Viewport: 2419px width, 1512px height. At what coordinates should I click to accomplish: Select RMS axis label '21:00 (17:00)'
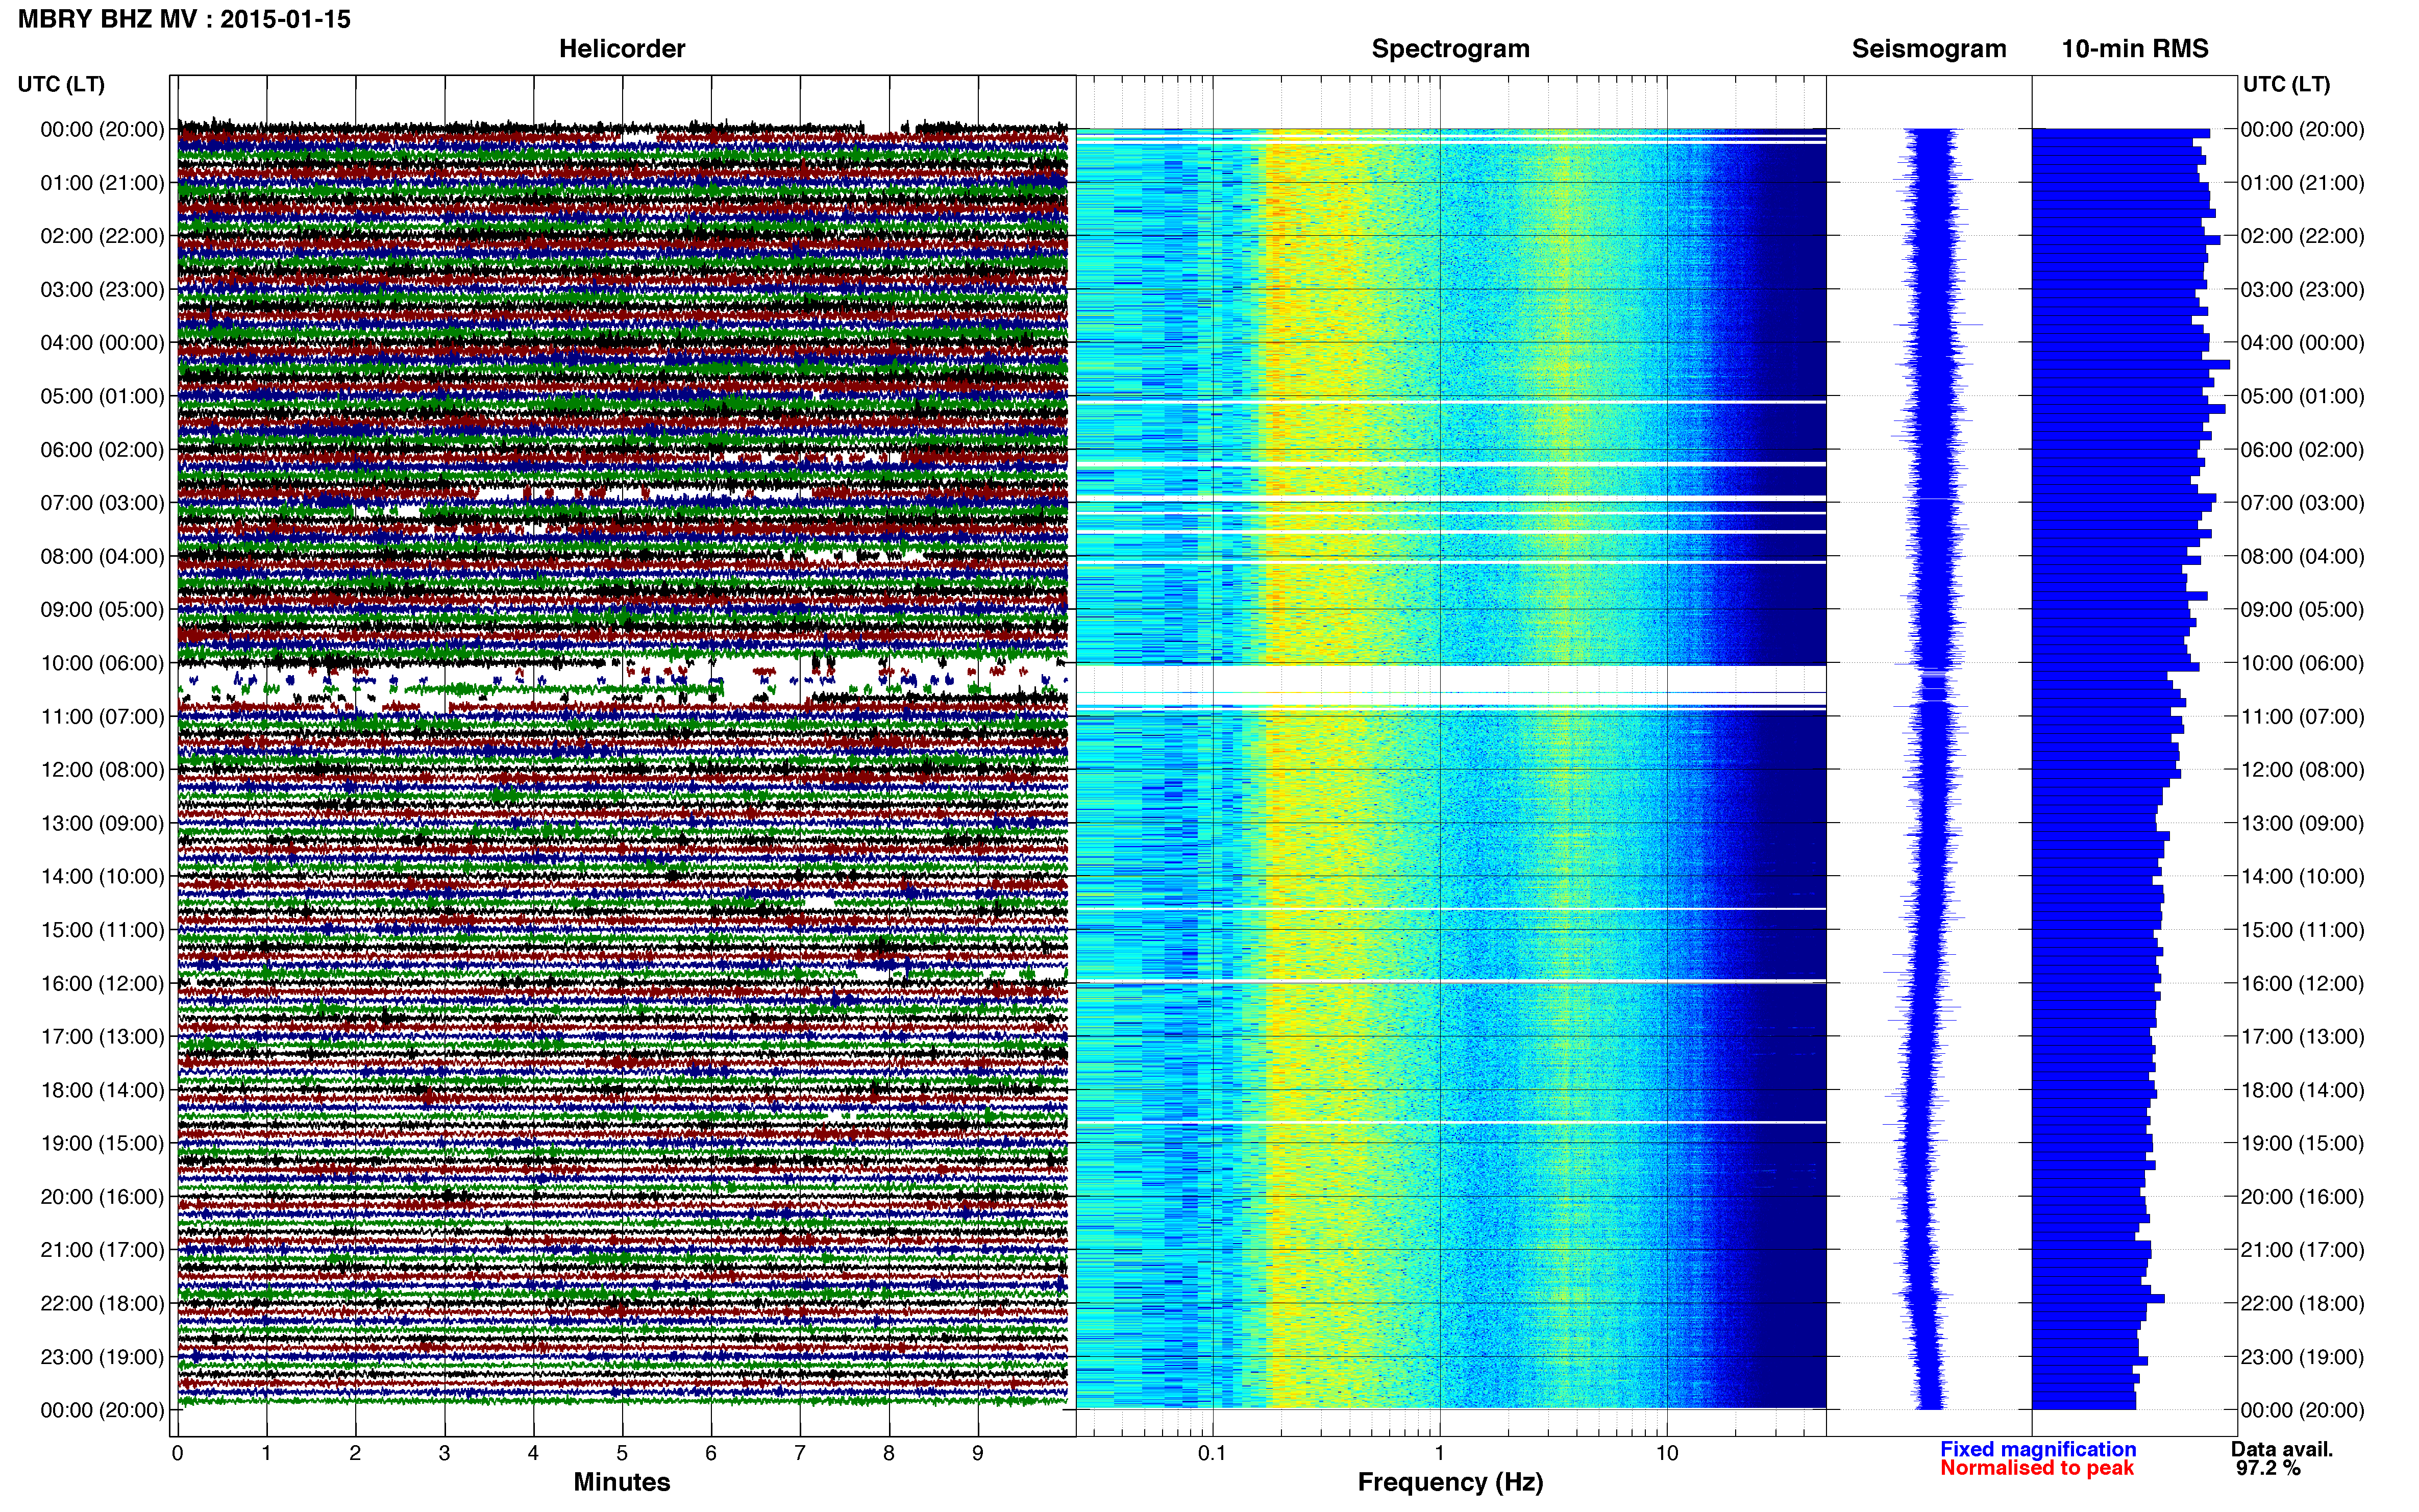[x=2302, y=1250]
